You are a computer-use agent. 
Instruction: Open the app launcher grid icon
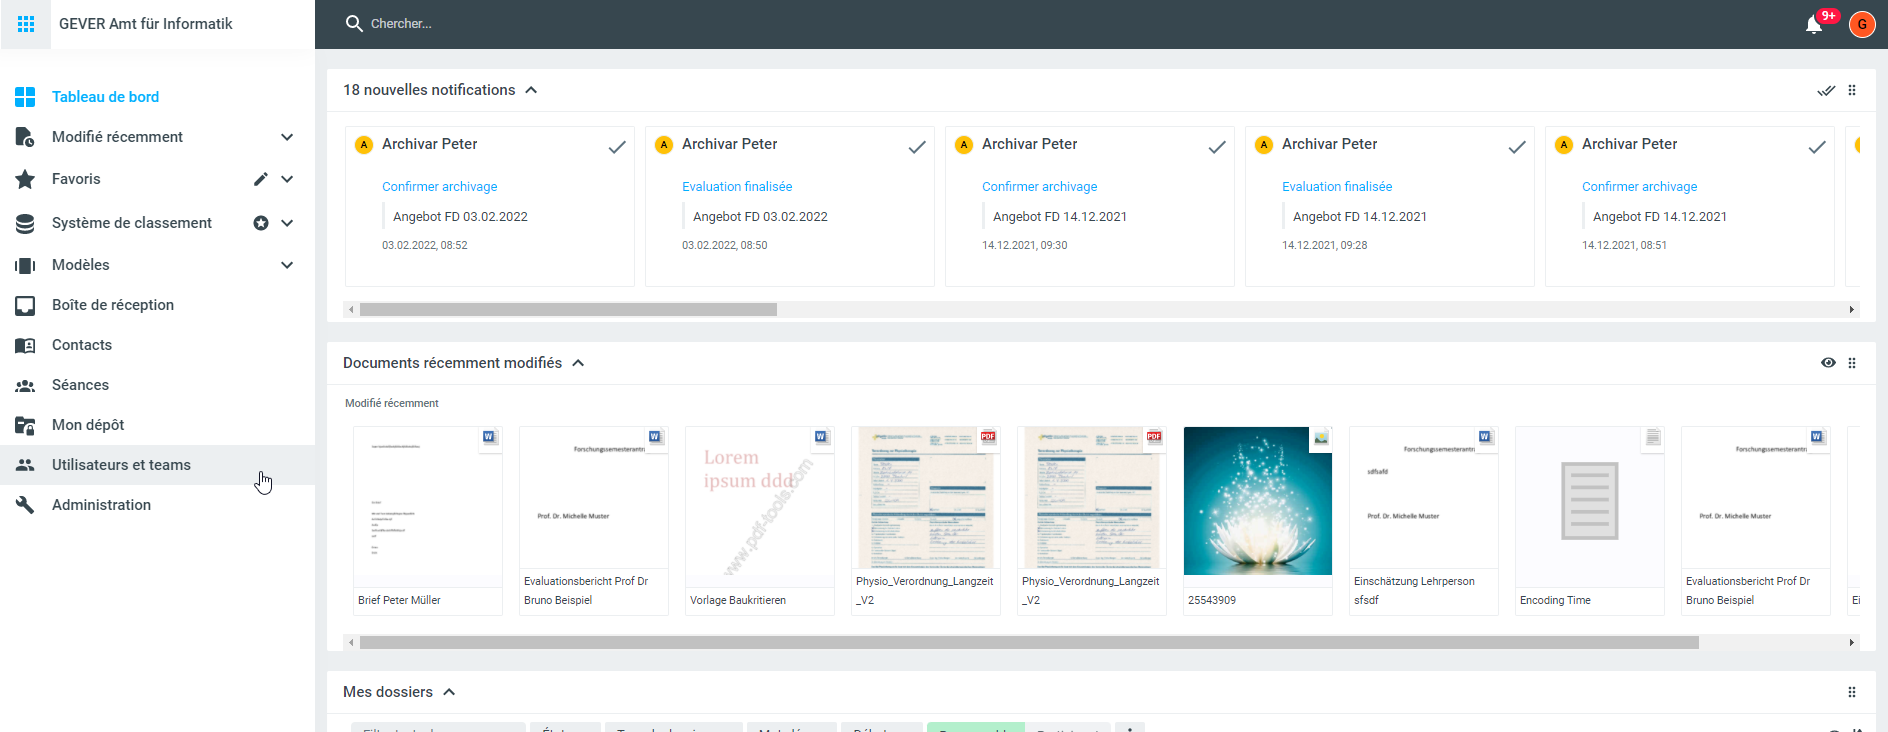pyautogui.click(x=26, y=24)
